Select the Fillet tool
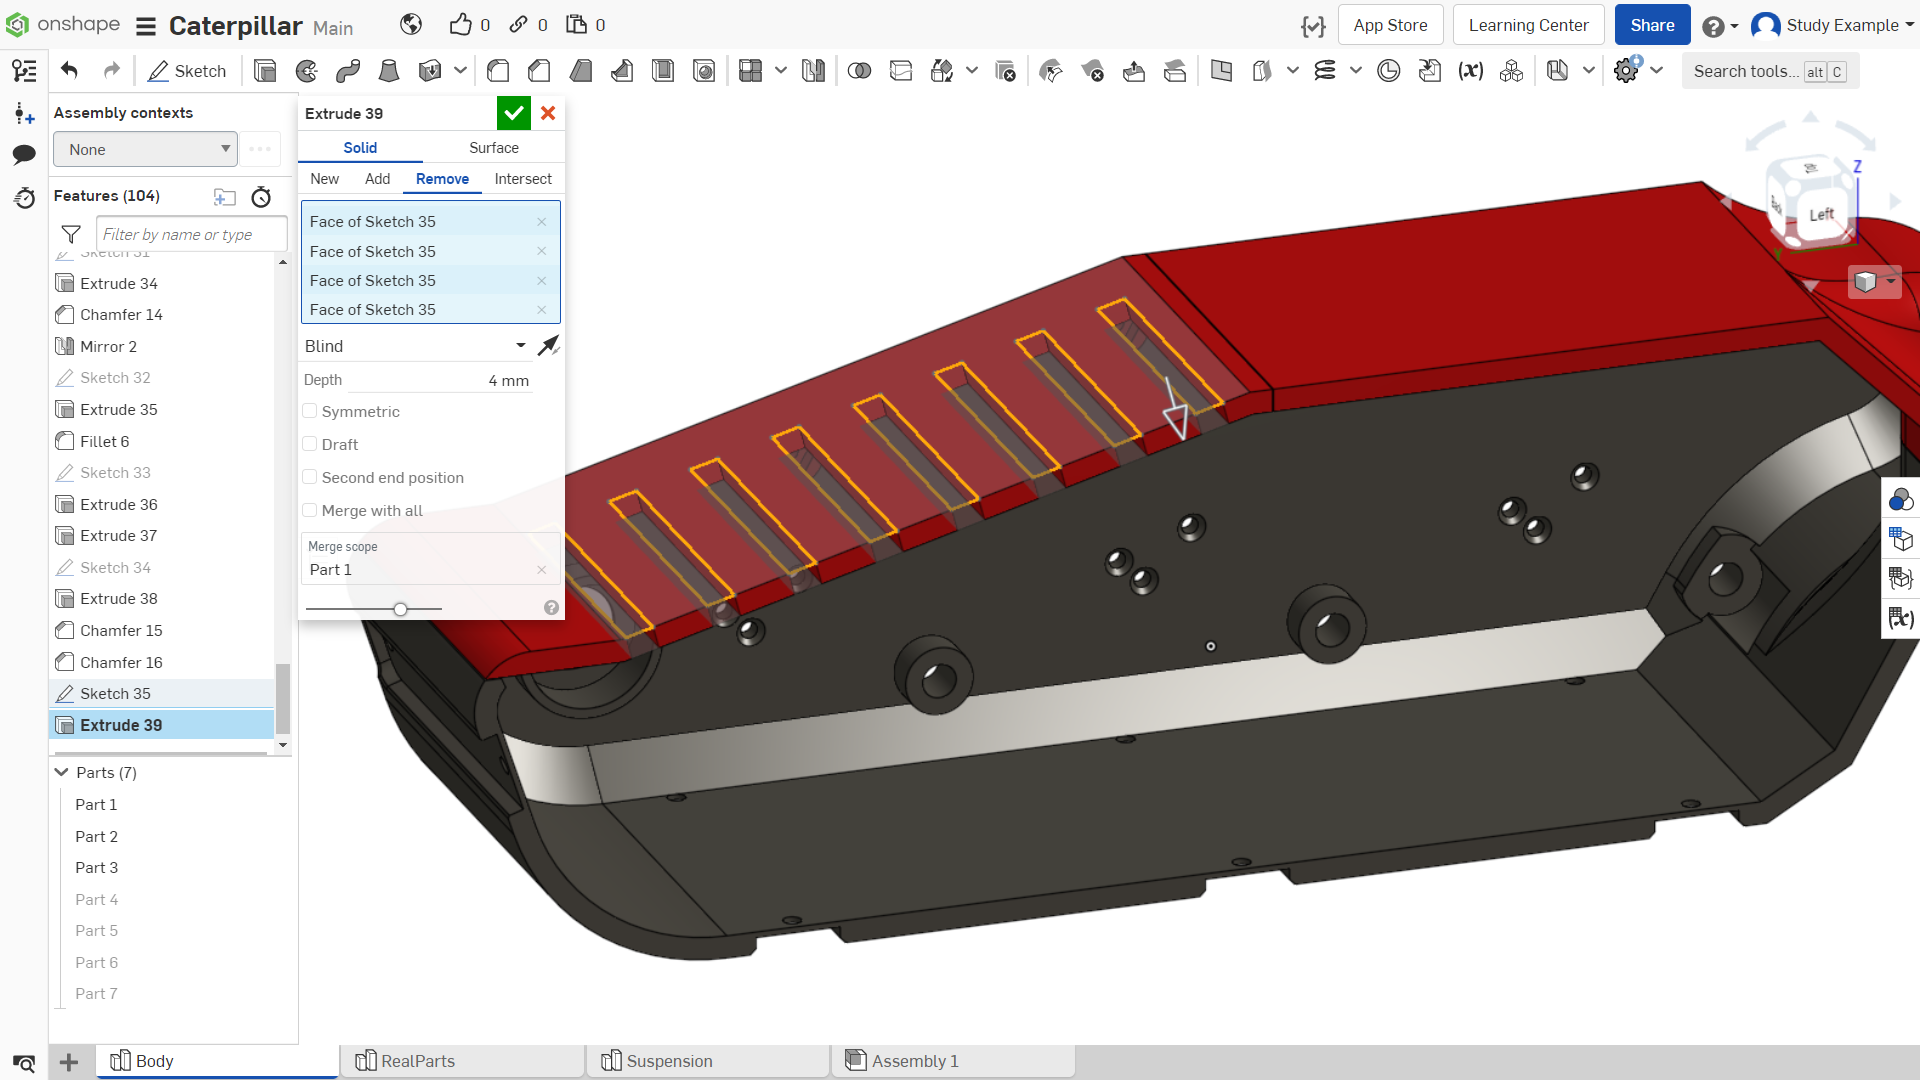This screenshot has width=1920, height=1080. click(x=498, y=71)
